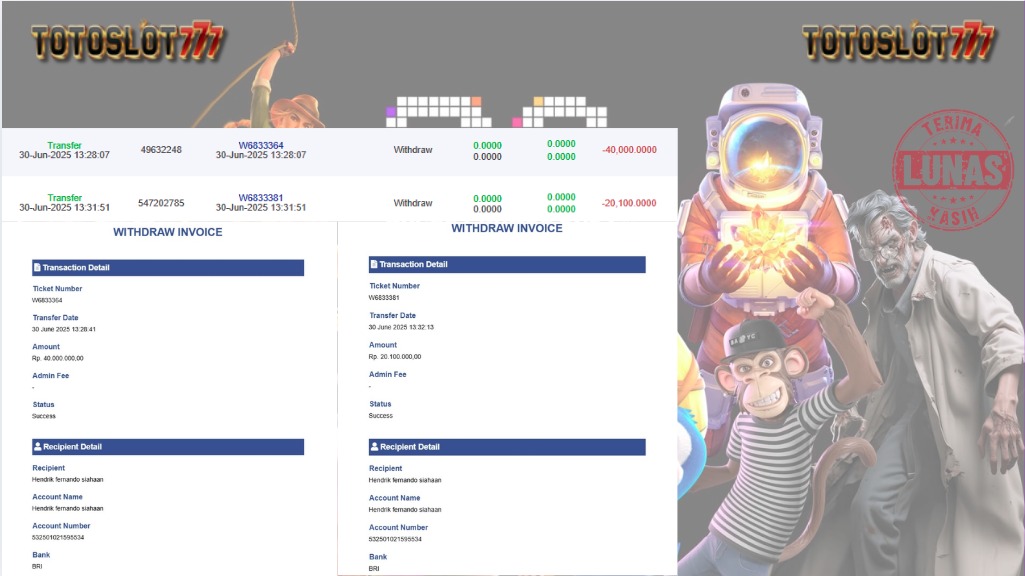Click the Transaction Detail document icon, invoice W6833381
This screenshot has width=1025, height=576.
click(x=374, y=264)
